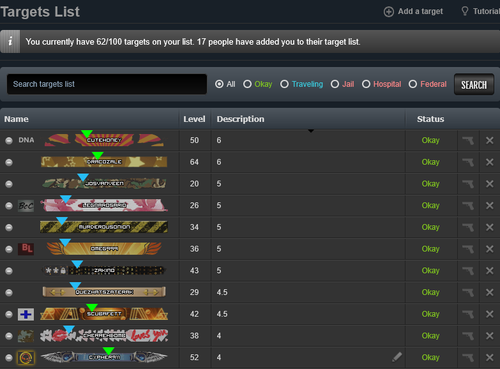This screenshot has width=500, height=369.
Task: Attack the level 50 target CUTEHONEY
Action: pyautogui.click(x=468, y=141)
